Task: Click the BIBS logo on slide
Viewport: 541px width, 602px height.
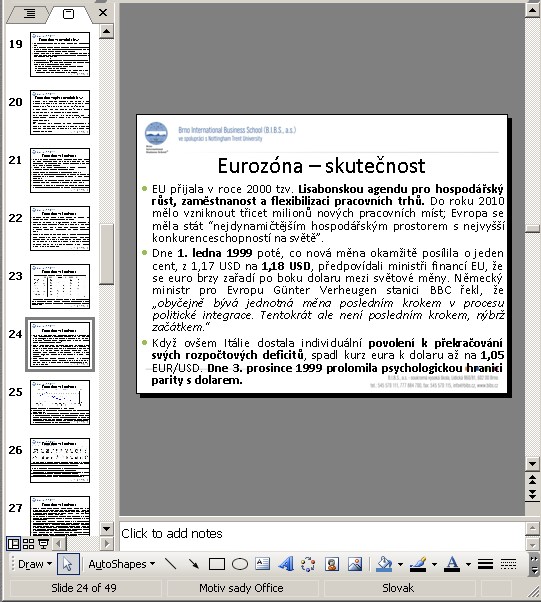Action: (156, 137)
